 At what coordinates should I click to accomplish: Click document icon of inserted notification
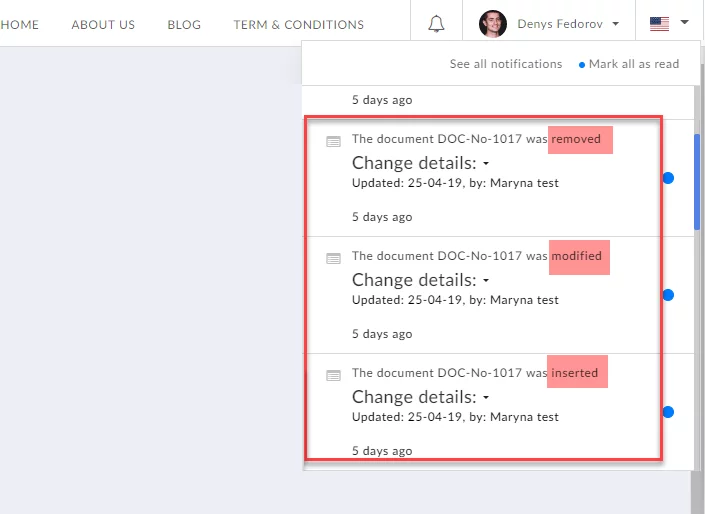click(x=334, y=375)
